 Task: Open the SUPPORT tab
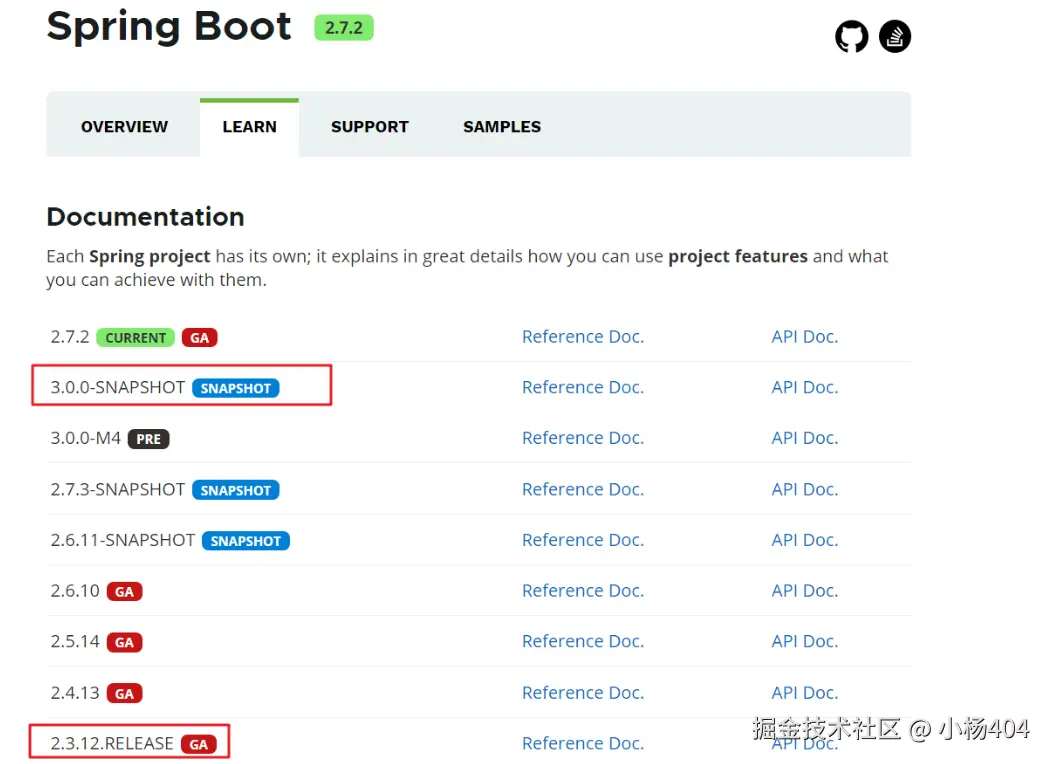point(369,127)
